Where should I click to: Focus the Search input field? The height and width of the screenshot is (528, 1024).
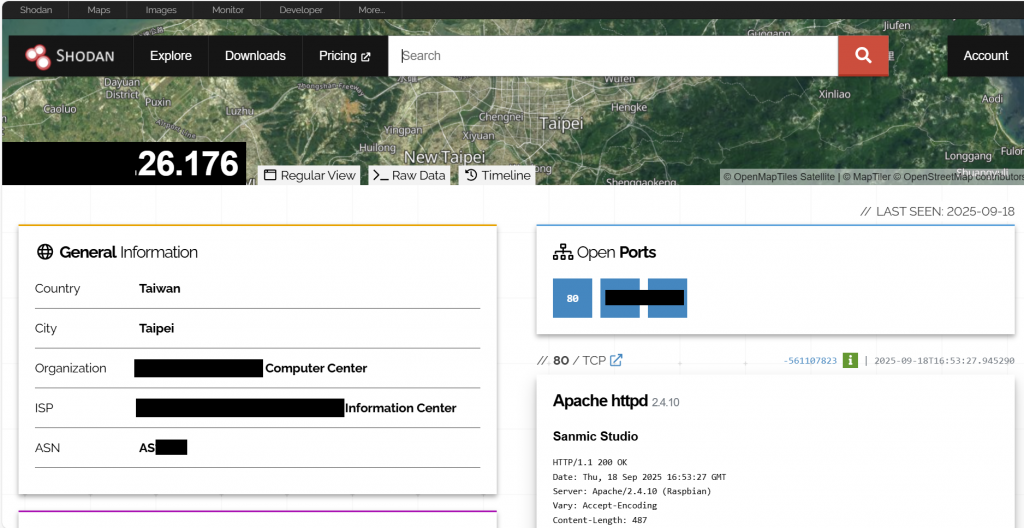(x=613, y=56)
